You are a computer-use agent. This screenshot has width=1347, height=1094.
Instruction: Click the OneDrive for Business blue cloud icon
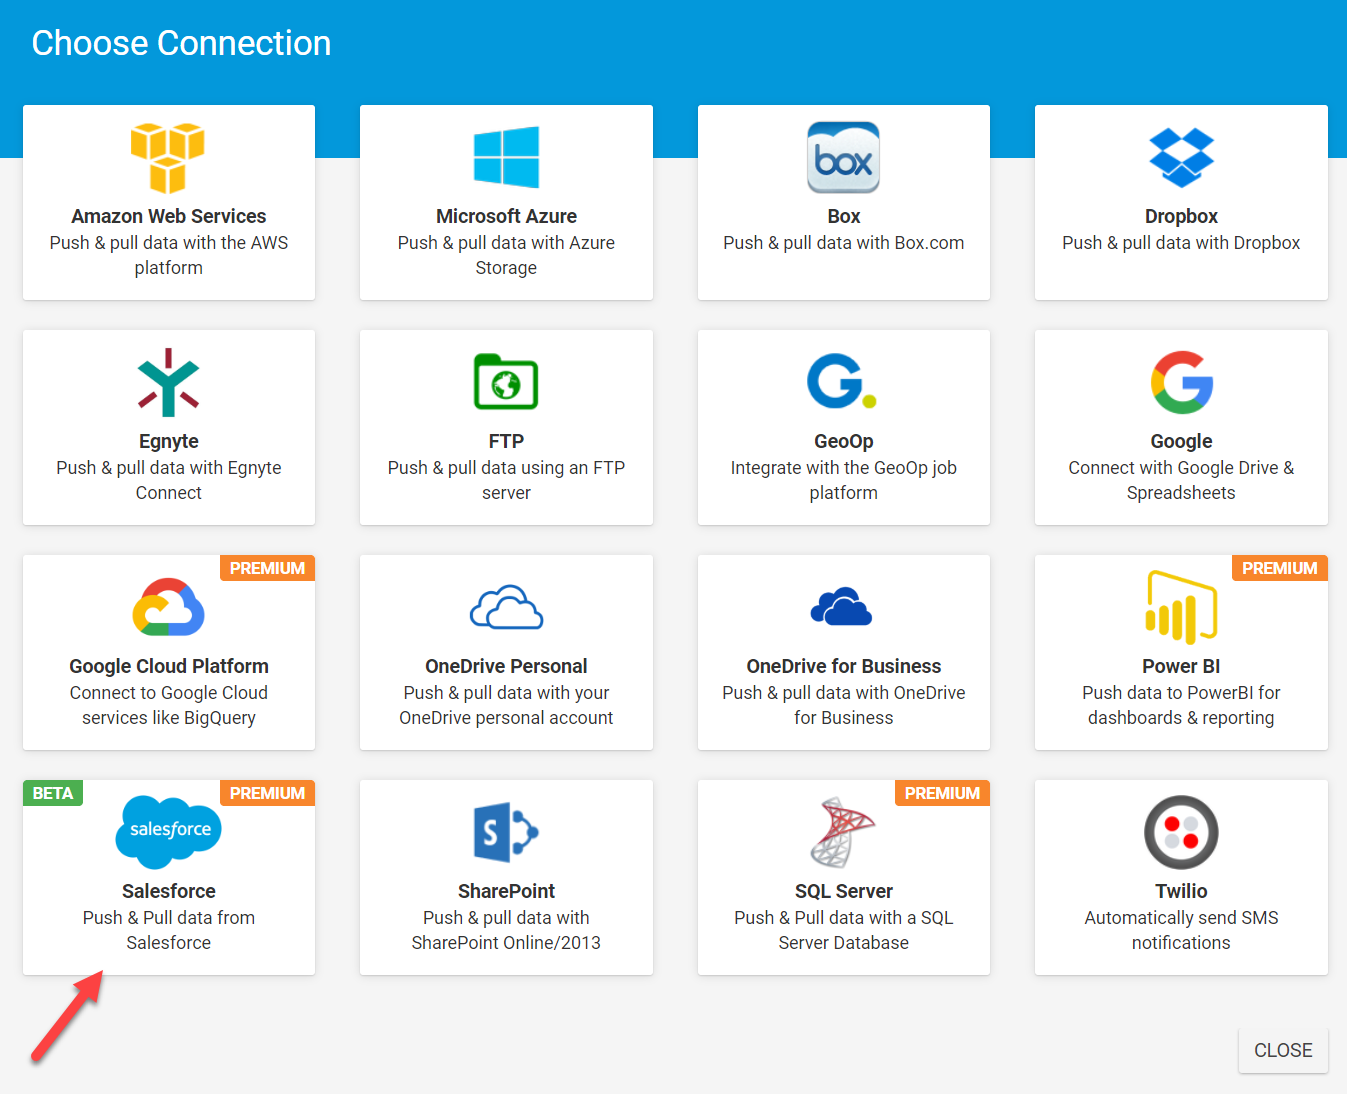click(841, 606)
